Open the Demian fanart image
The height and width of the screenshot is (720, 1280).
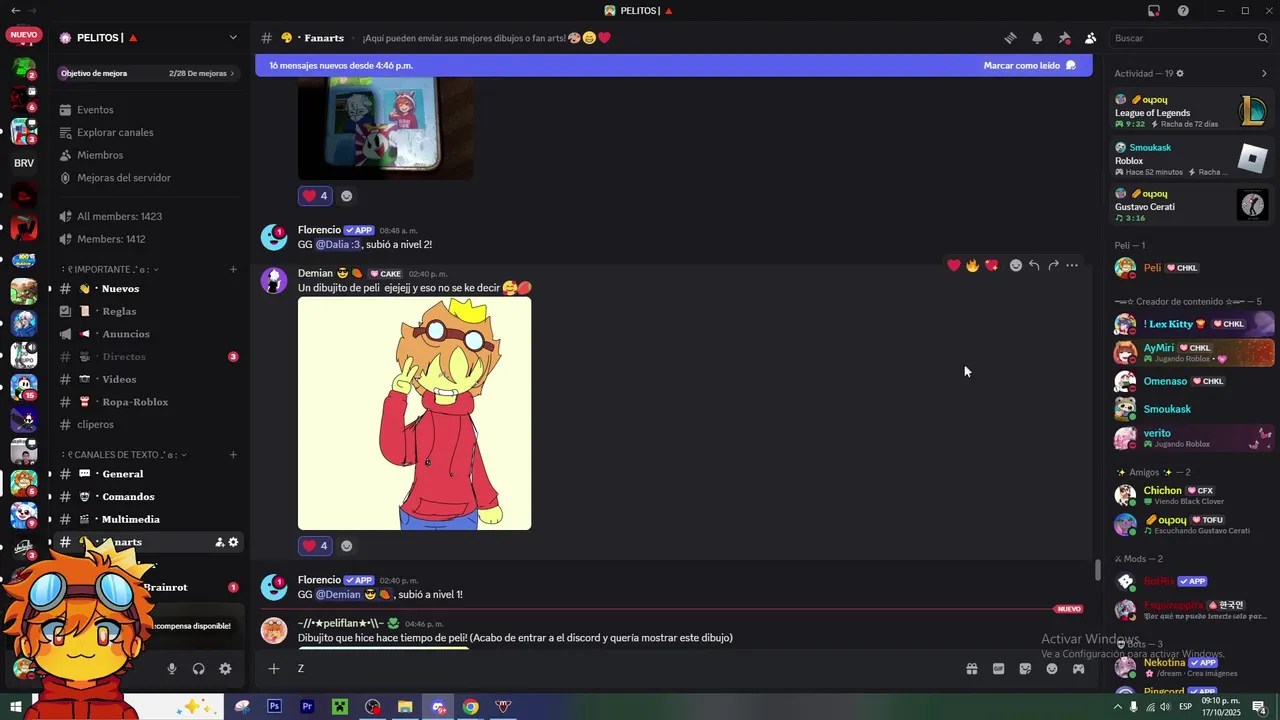point(414,413)
